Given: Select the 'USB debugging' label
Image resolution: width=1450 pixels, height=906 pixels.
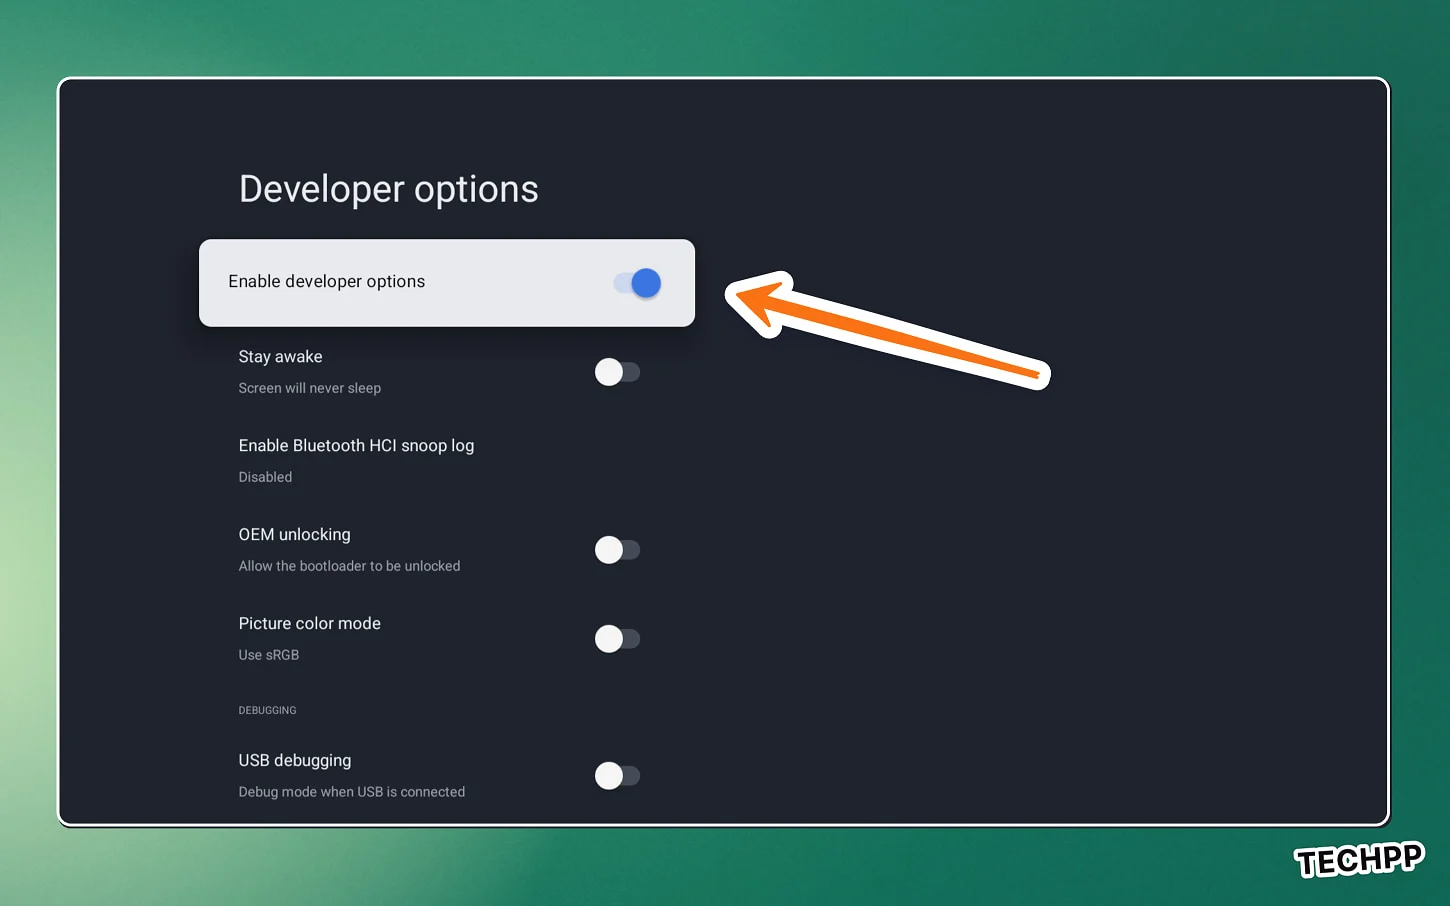Looking at the screenshot, I should 294,761.
